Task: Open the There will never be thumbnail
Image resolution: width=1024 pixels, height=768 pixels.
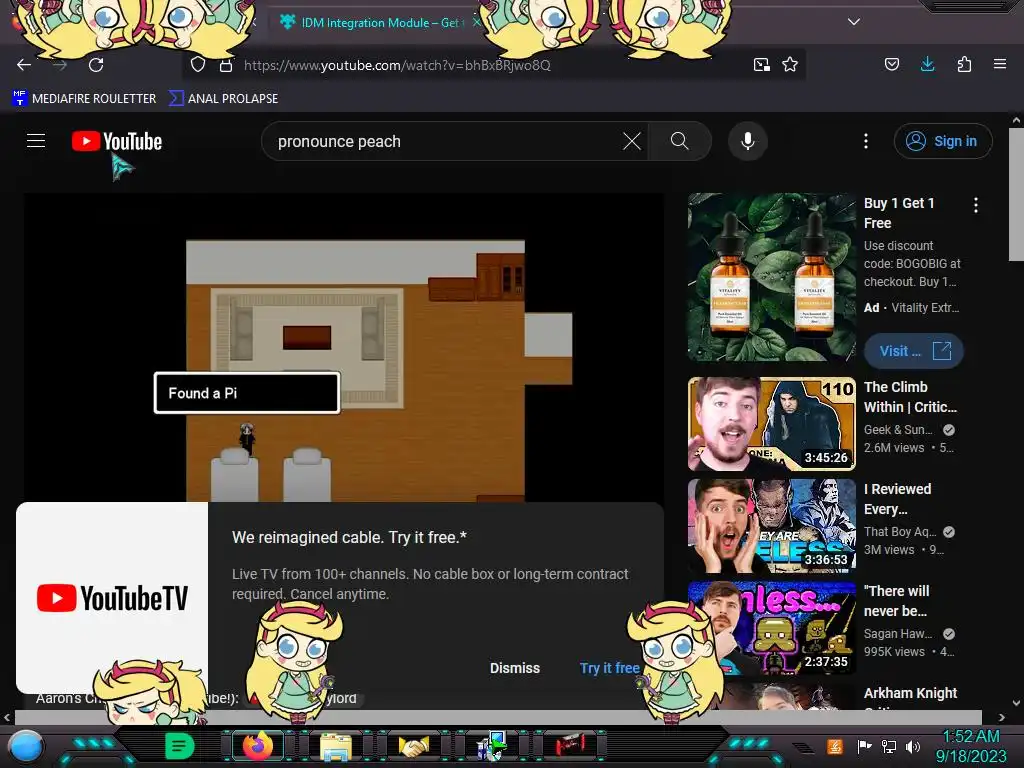Action: pyautogui.click(x=771, y=628)
